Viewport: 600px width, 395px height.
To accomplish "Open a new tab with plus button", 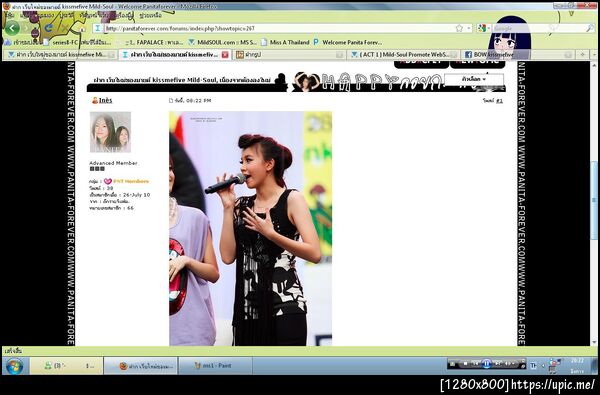I will [582, 55].
